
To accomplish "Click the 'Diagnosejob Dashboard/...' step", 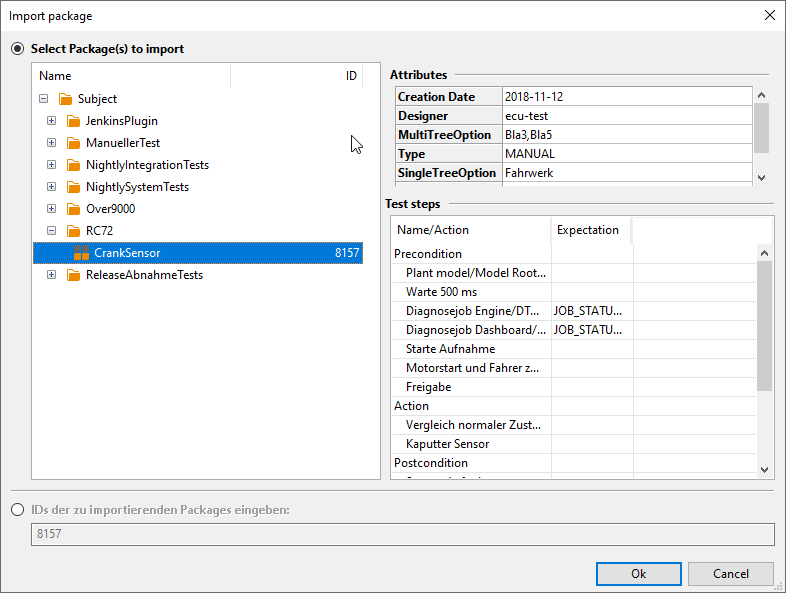I will point(476,330).
